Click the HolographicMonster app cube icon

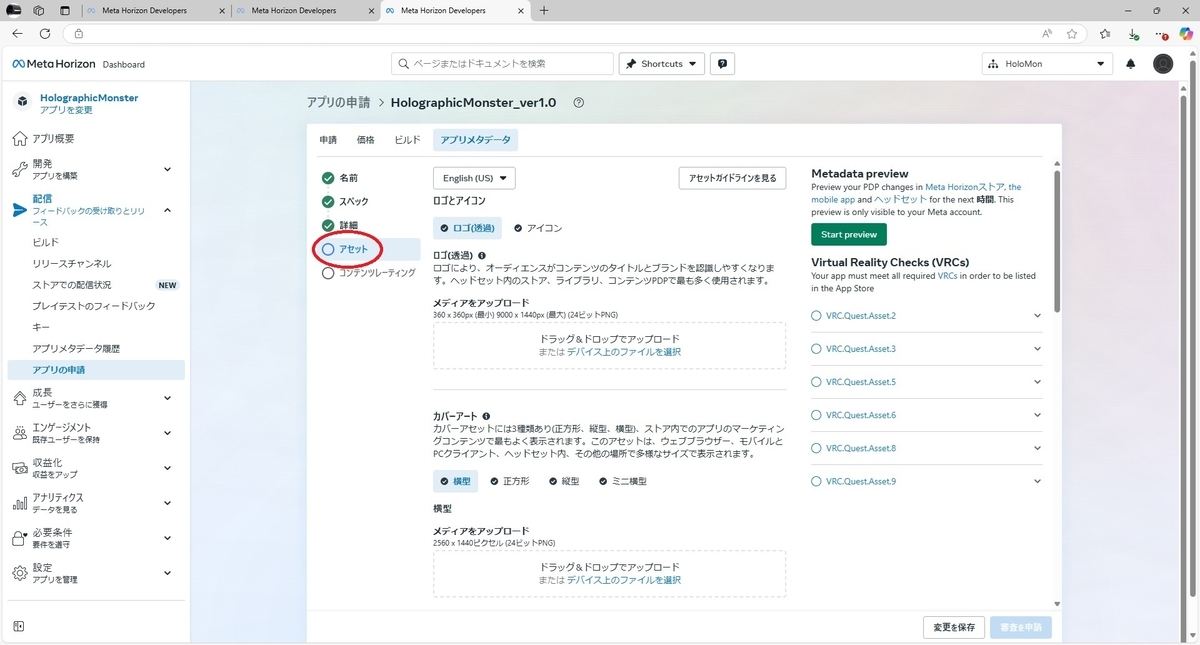coord(22,103)
